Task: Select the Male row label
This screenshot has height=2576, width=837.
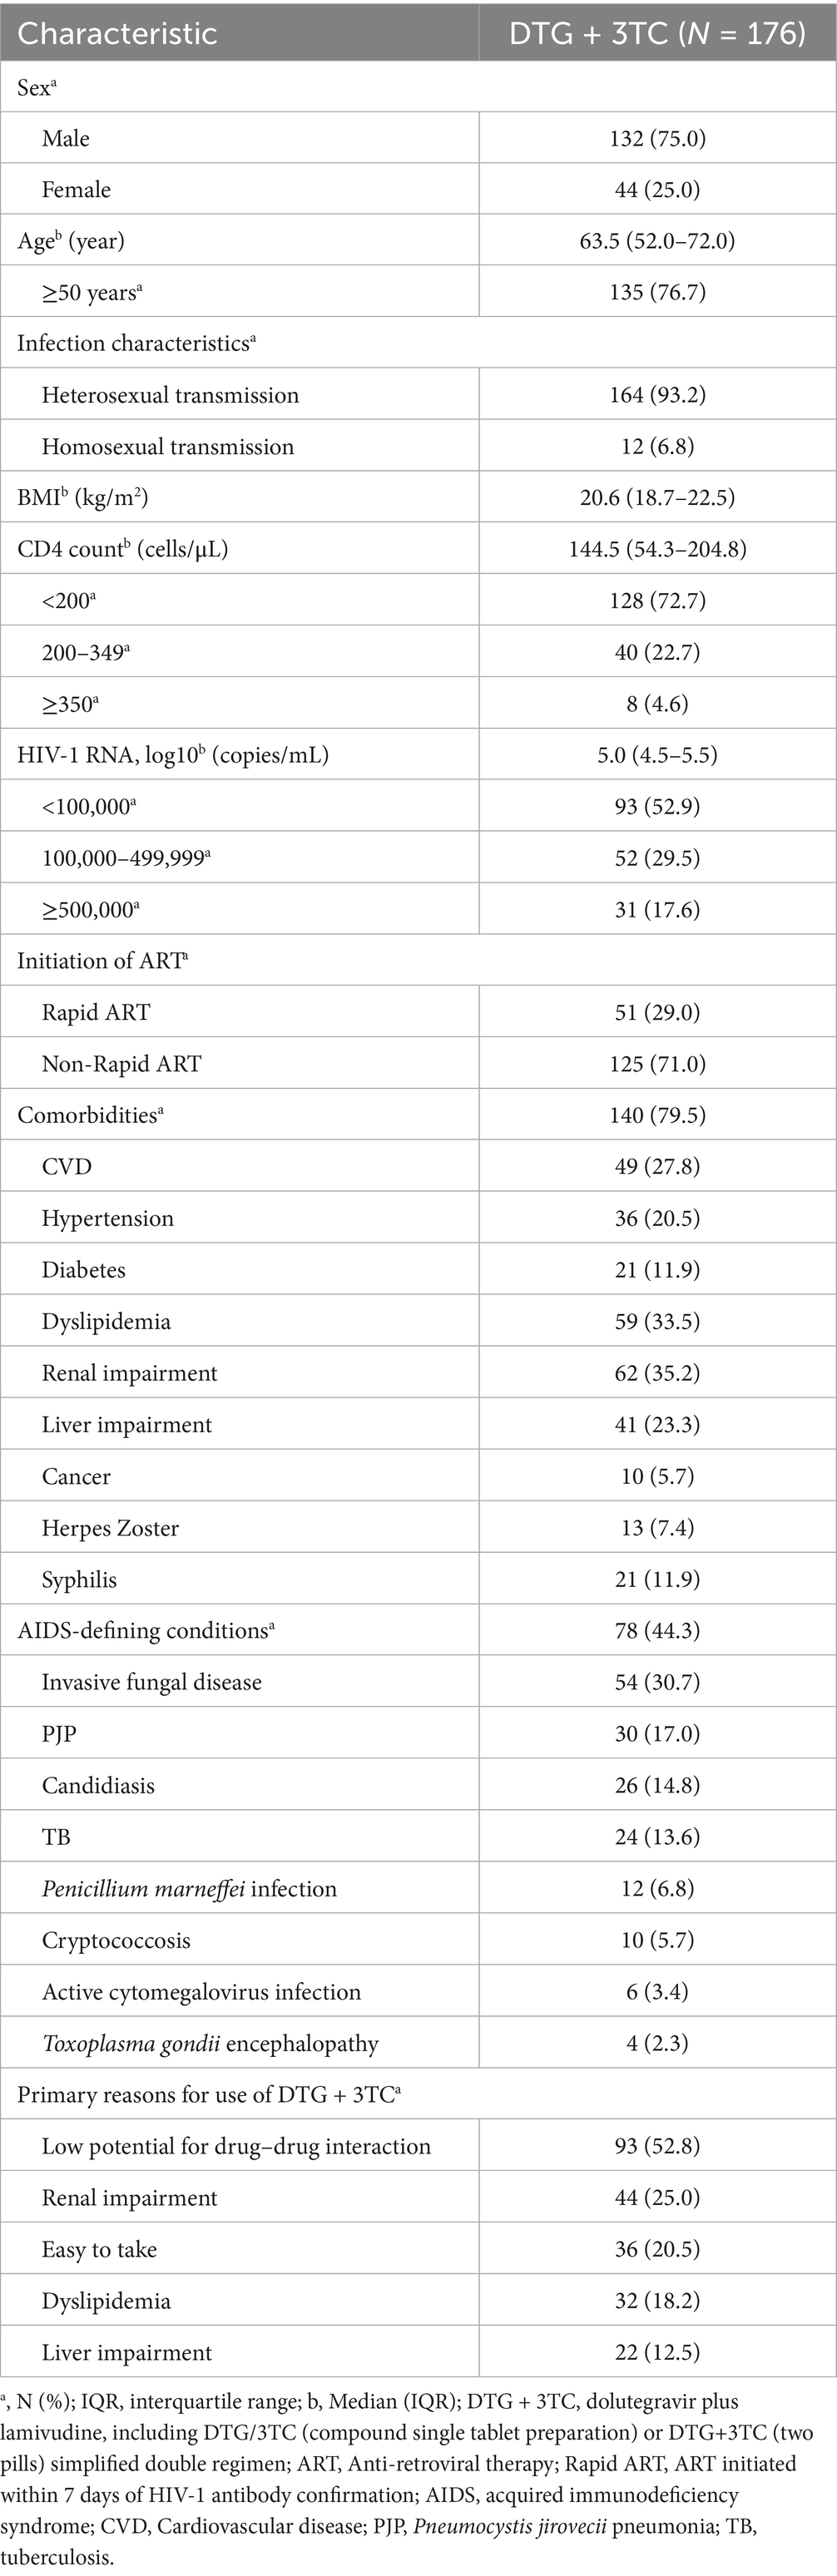Action: [x=66, y=138]
